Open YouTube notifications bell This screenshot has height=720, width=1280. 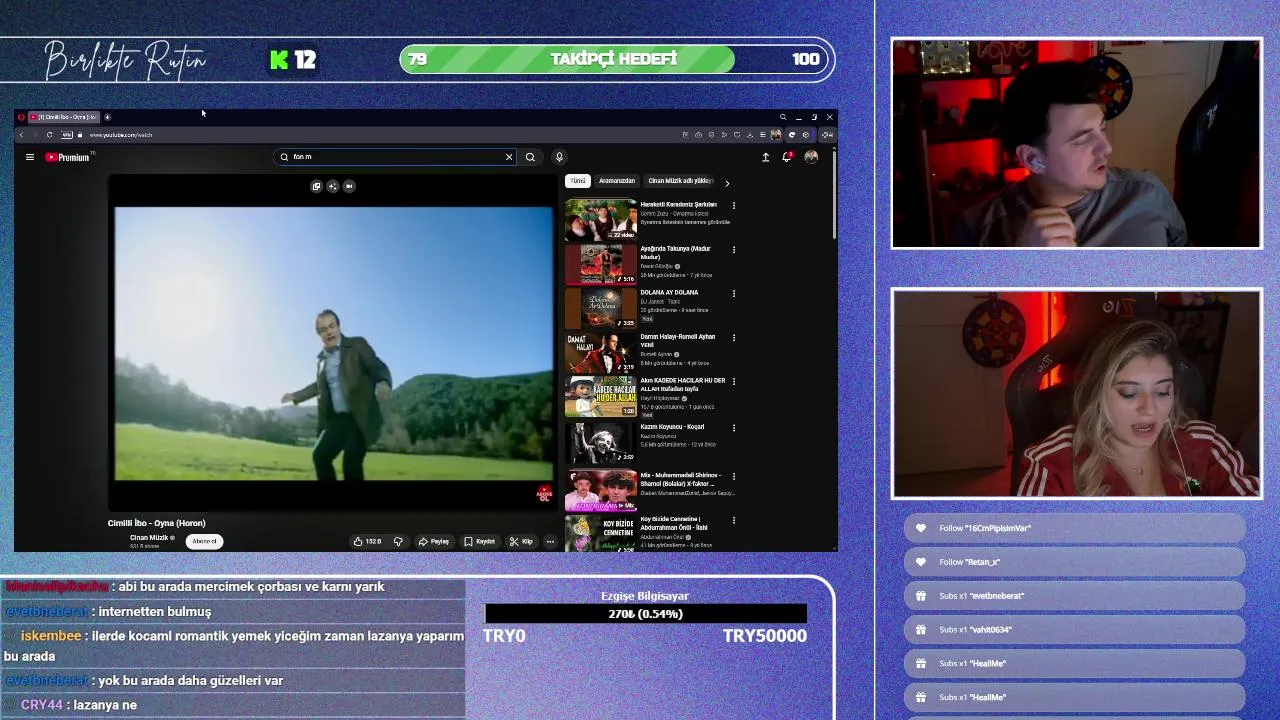coord(787,157)
